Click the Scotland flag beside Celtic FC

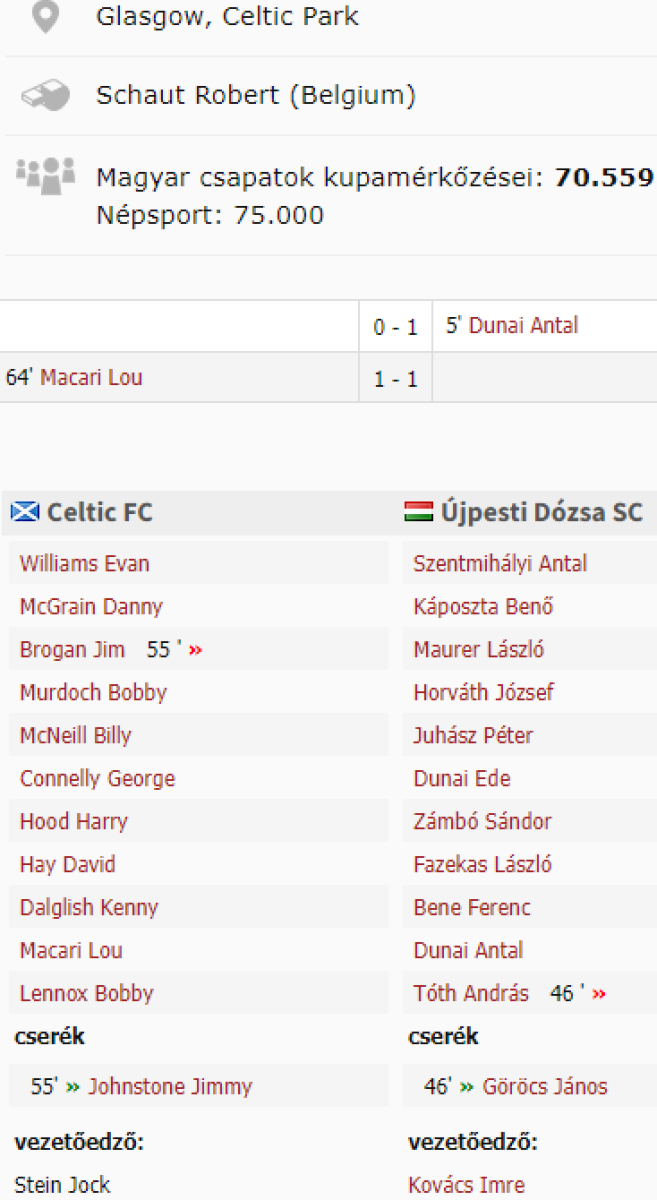coord(25,513)
